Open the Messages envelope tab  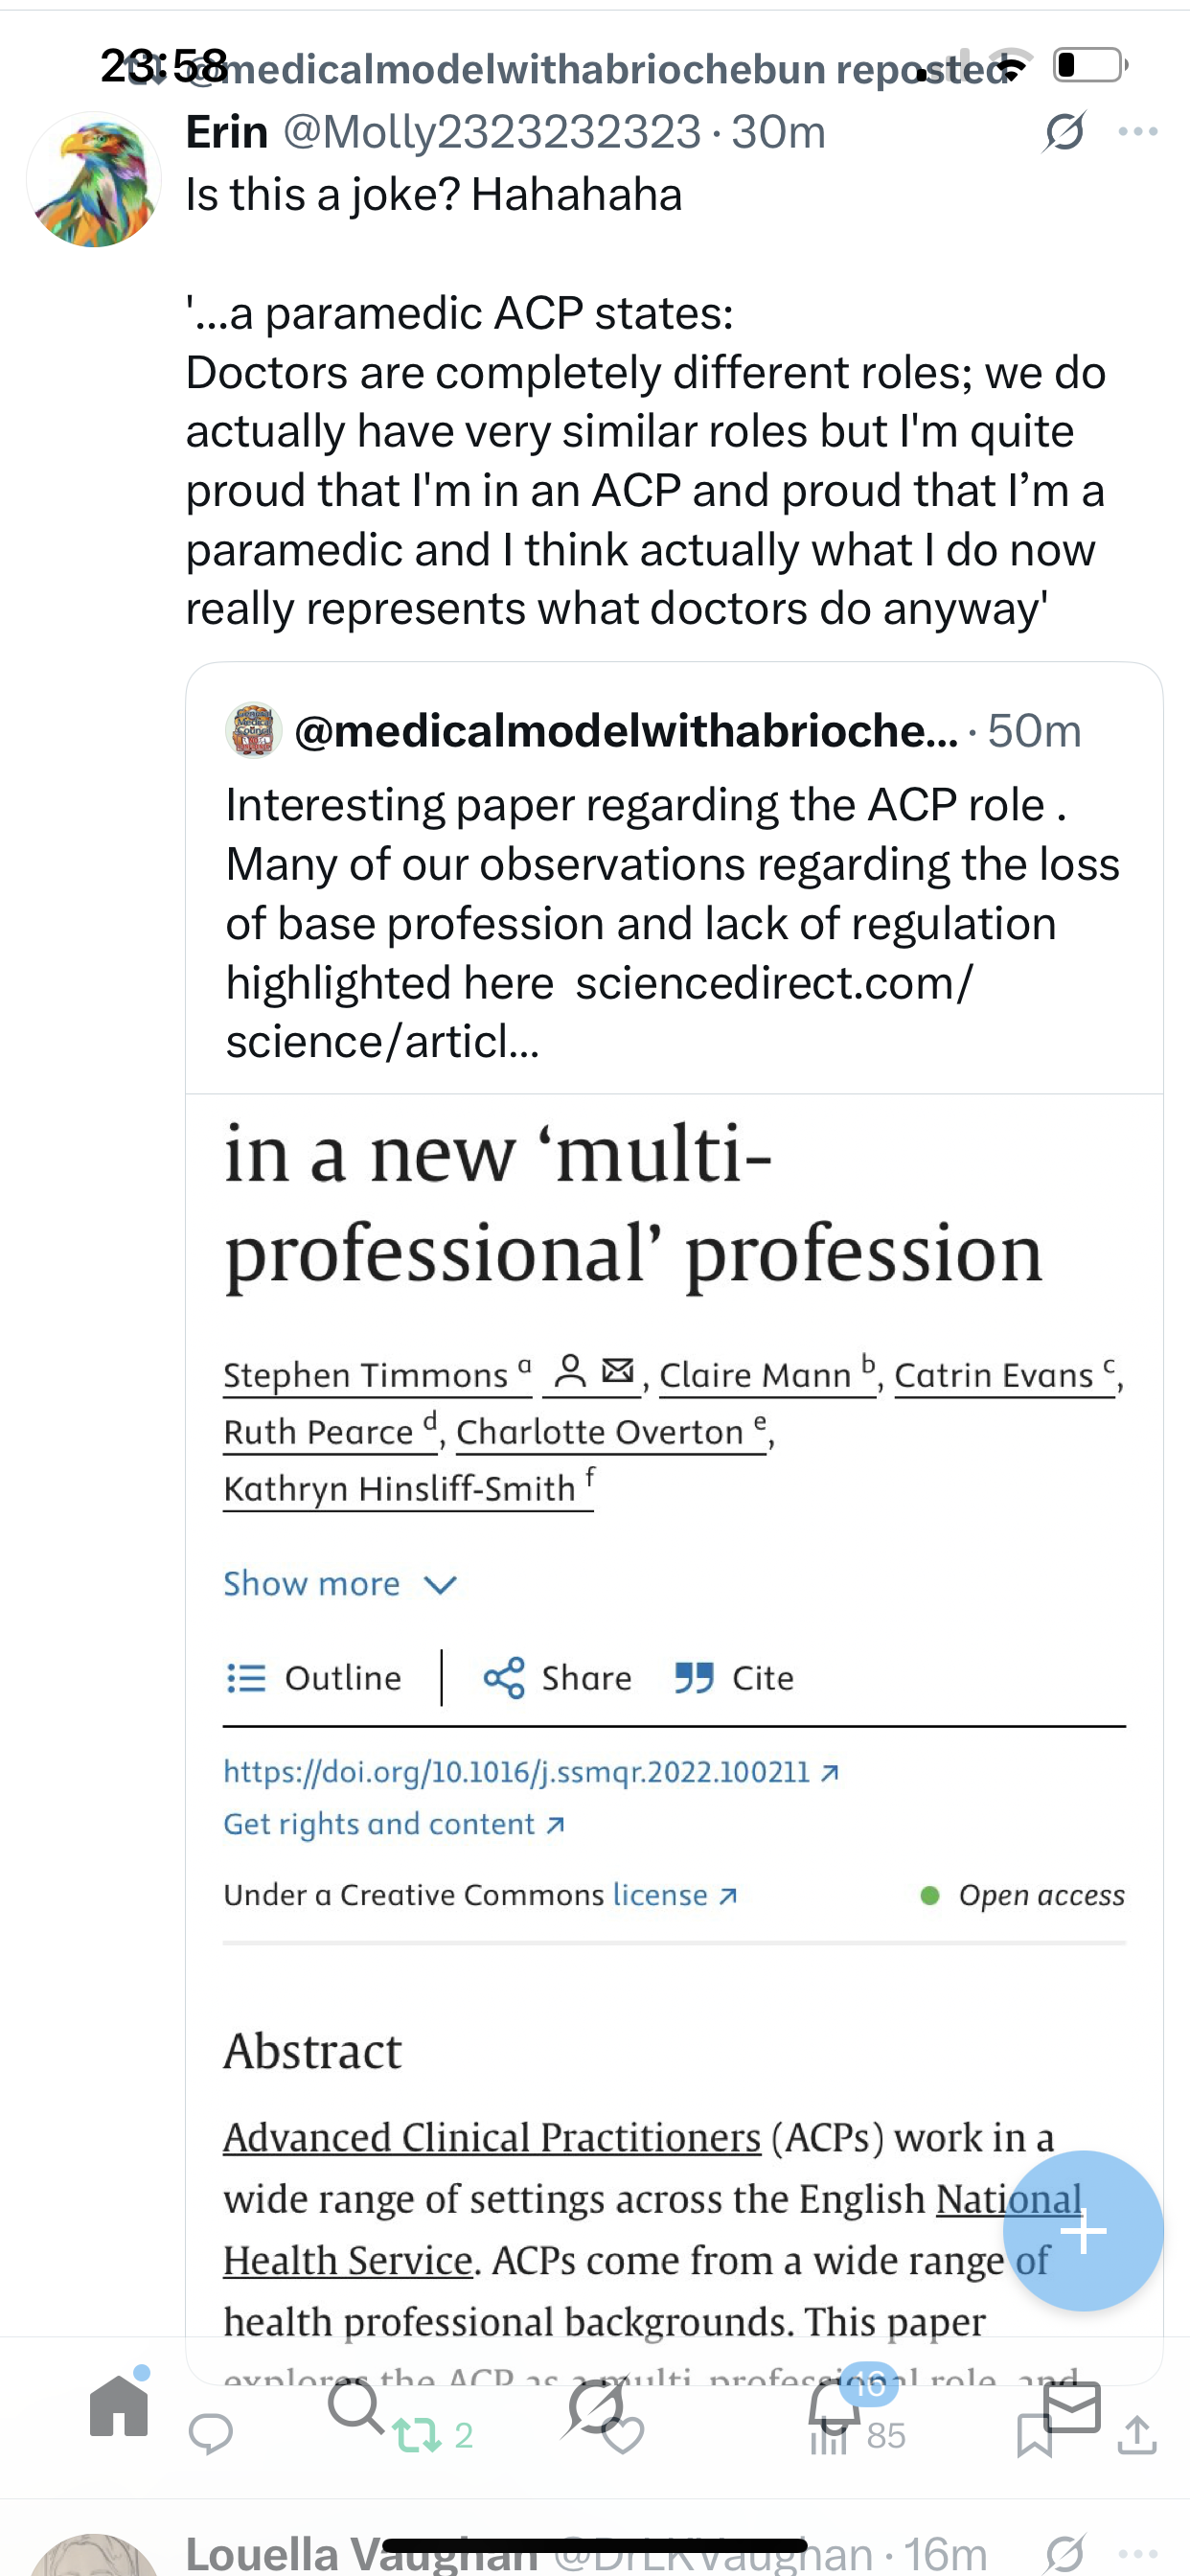pos(1071,2406)
